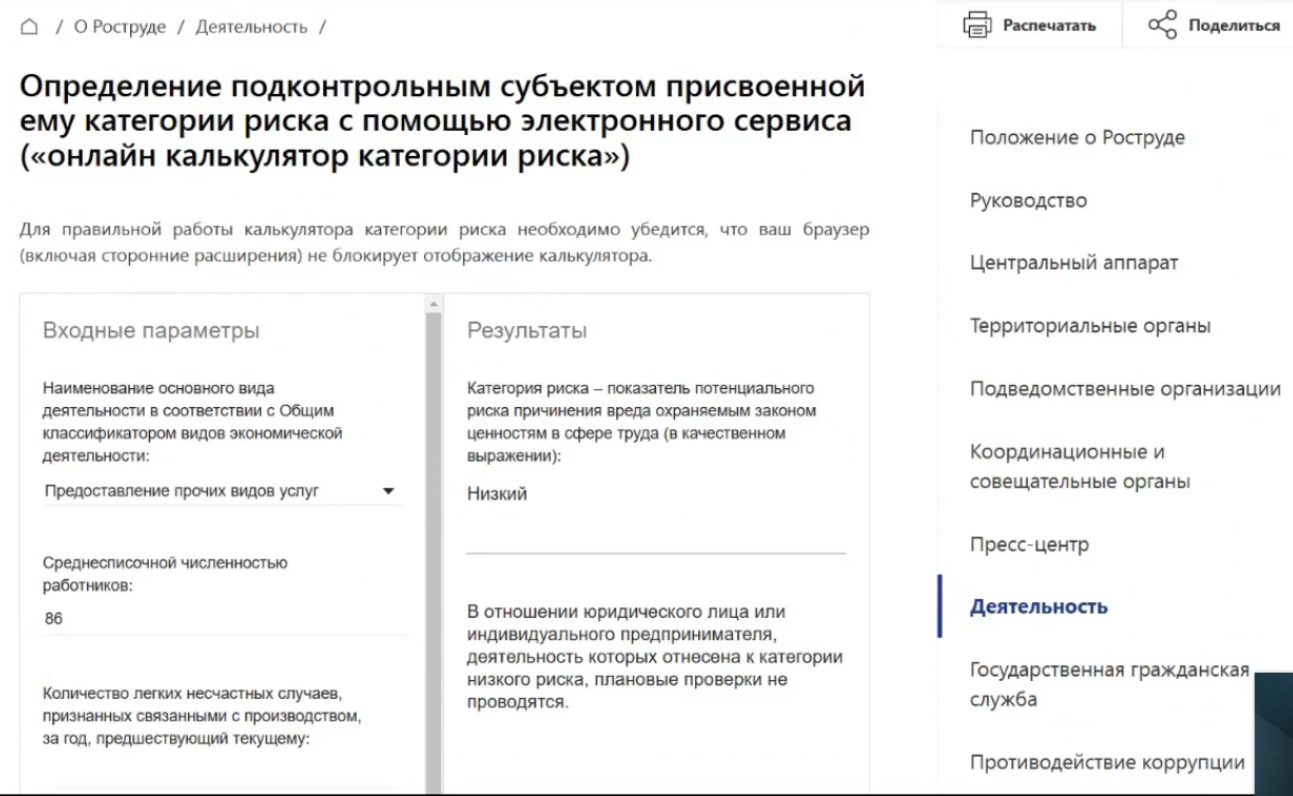Click the home icon in breadcrumbs

pos(29,27)
